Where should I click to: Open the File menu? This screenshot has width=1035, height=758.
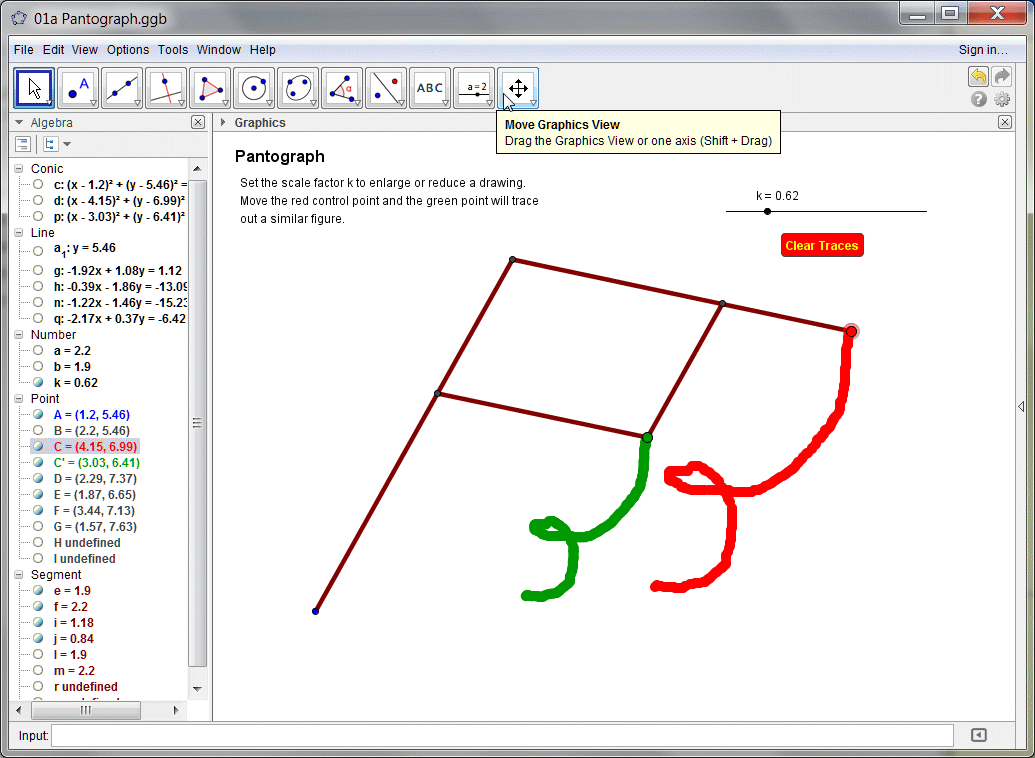(23, 50)
